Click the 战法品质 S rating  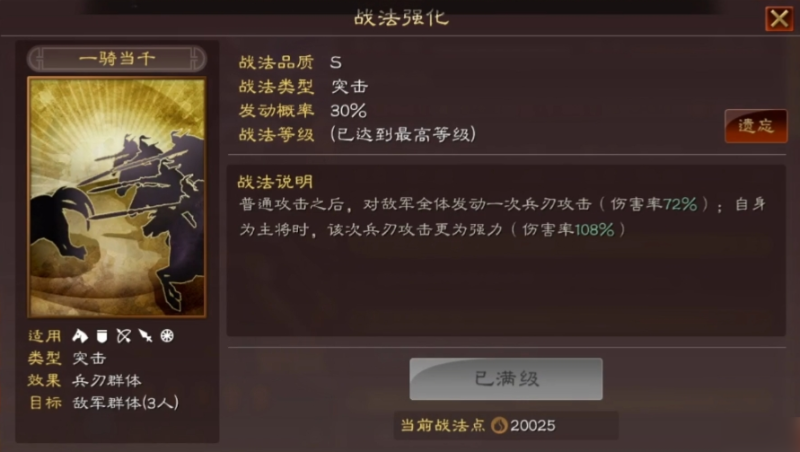336,62
